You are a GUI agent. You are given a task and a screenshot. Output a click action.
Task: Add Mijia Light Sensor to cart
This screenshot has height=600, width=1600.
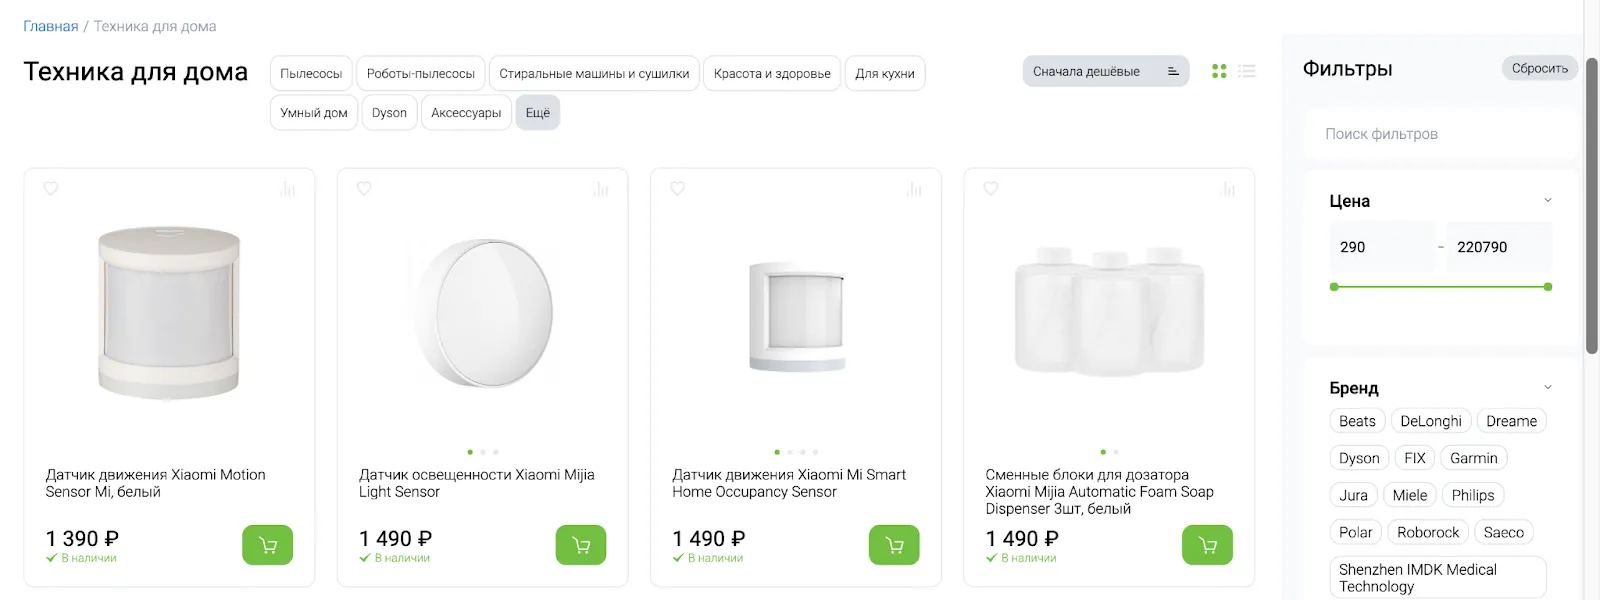coord(581,545)
